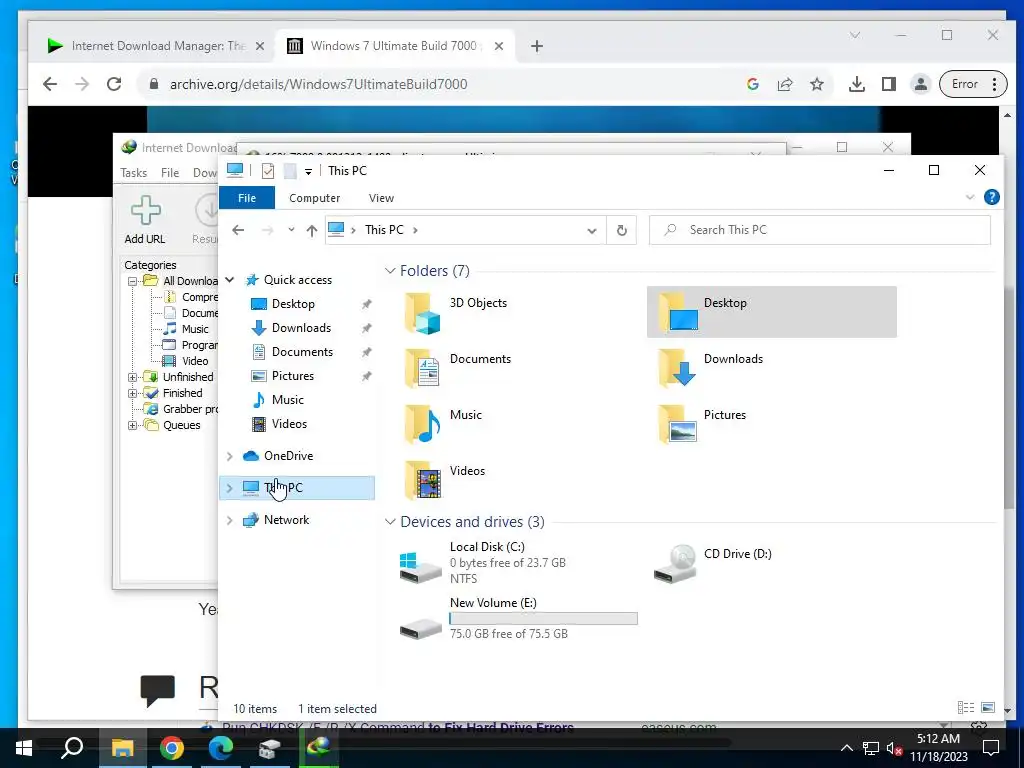Open the Videos folder in Folders group
This screenshot has width=1024, height=768.
coord(457,481)
